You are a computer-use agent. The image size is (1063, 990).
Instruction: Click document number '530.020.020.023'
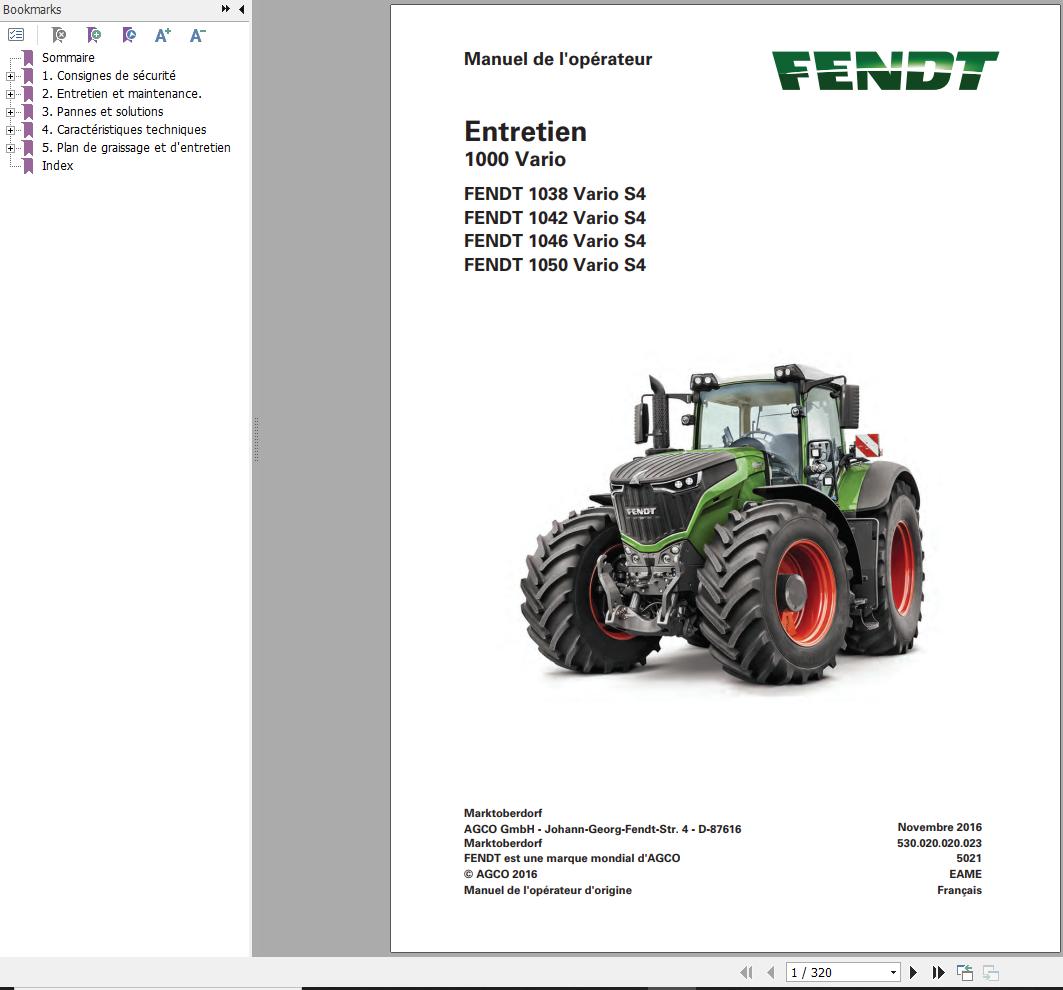click(939, 843)
